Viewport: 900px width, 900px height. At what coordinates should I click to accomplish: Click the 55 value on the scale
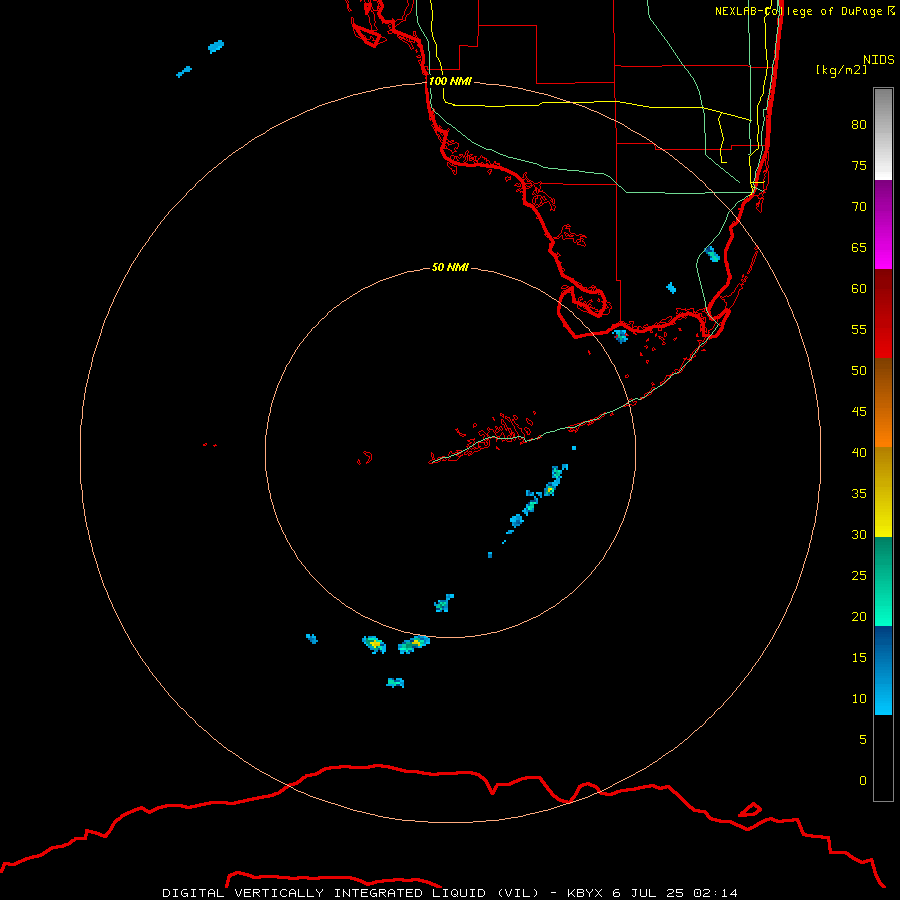click(859, 329)
